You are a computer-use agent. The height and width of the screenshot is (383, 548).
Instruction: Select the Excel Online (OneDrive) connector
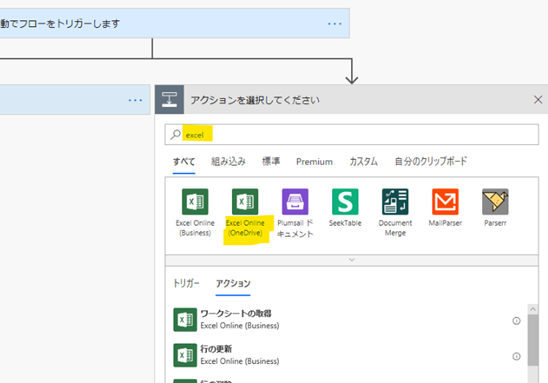[x=245, y=212]
